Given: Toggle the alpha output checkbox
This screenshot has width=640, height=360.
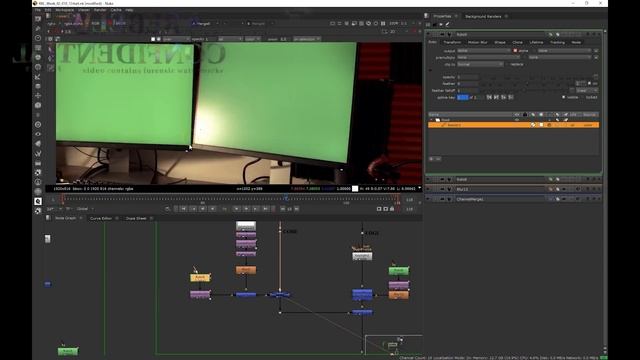Looking at the screenshot, I should [515, 51].
